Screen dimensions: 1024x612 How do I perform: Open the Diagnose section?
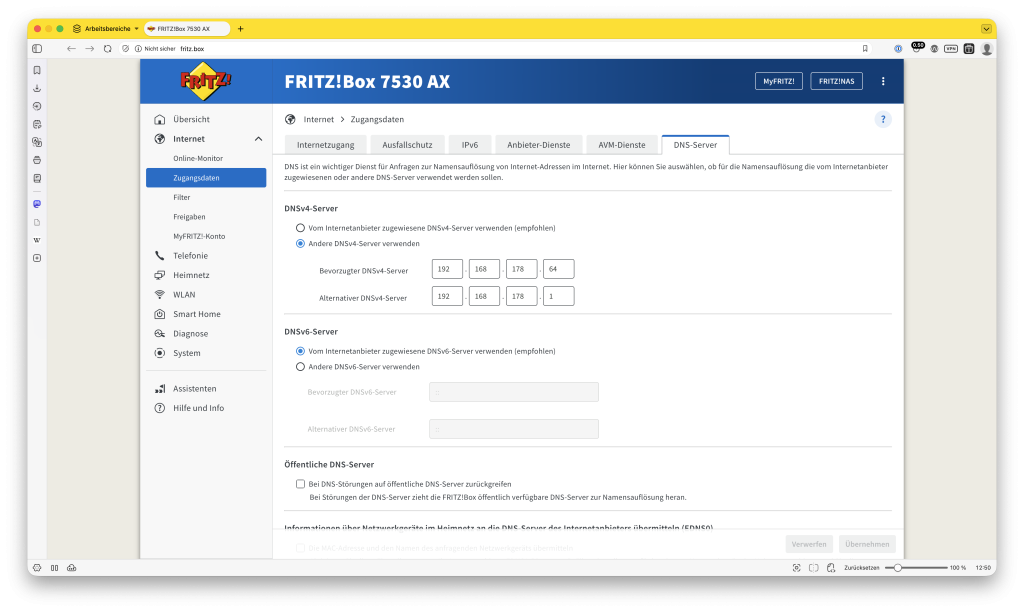point(192,333)
